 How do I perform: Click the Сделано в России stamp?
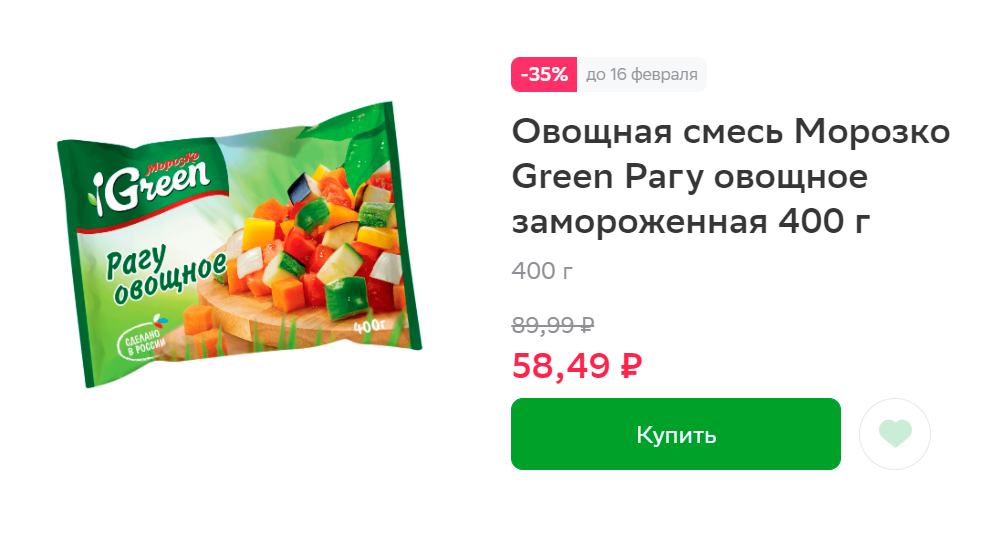click(x=143, y=341)
